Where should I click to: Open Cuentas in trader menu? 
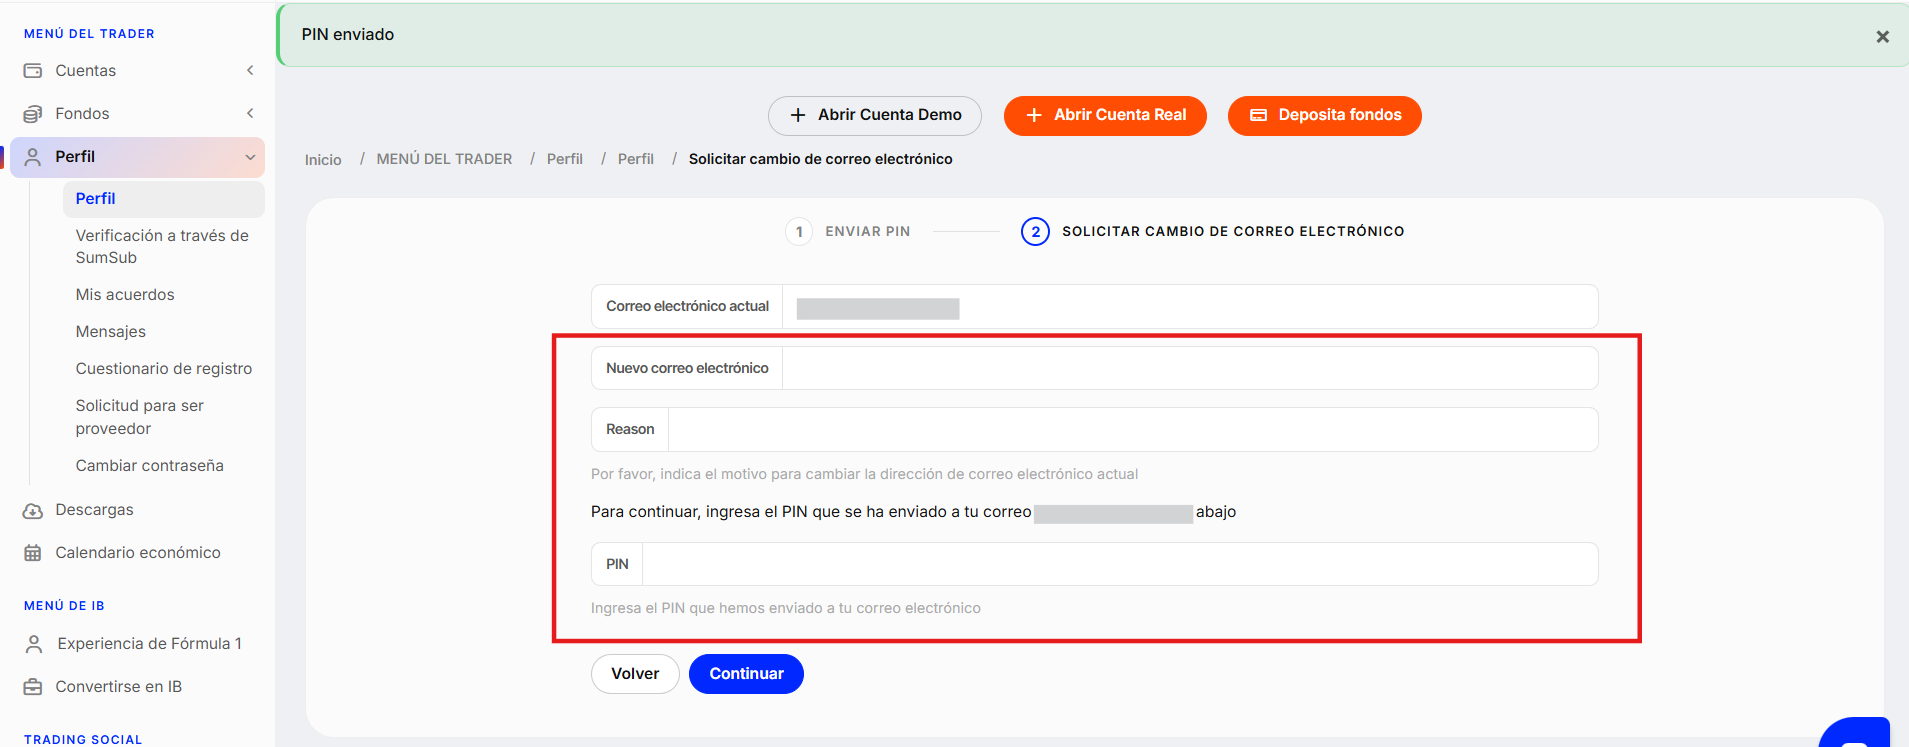coord(138,71)
